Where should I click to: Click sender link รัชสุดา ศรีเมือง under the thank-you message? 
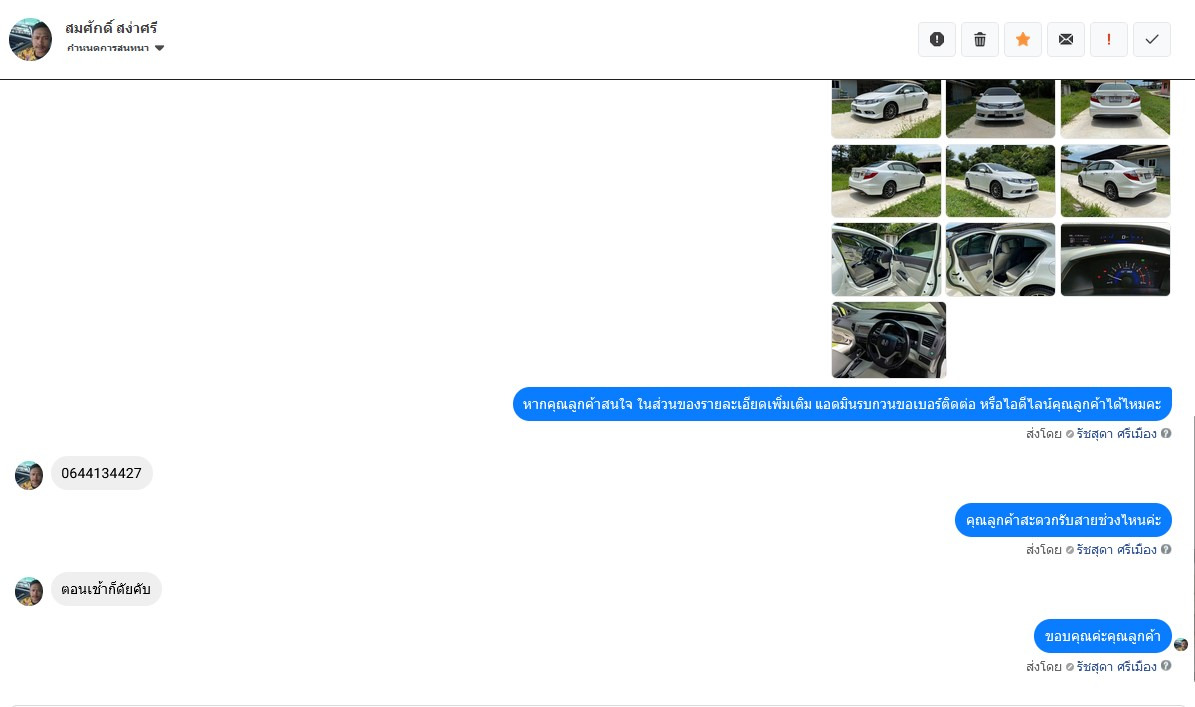point(1117,667)
